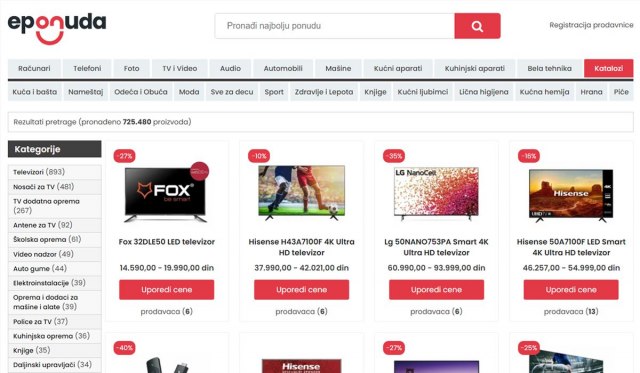This screenshot has width=640, height=373.
Task: Open Hisense 50A7100F LED Smart title link
Action: point(571,247)
